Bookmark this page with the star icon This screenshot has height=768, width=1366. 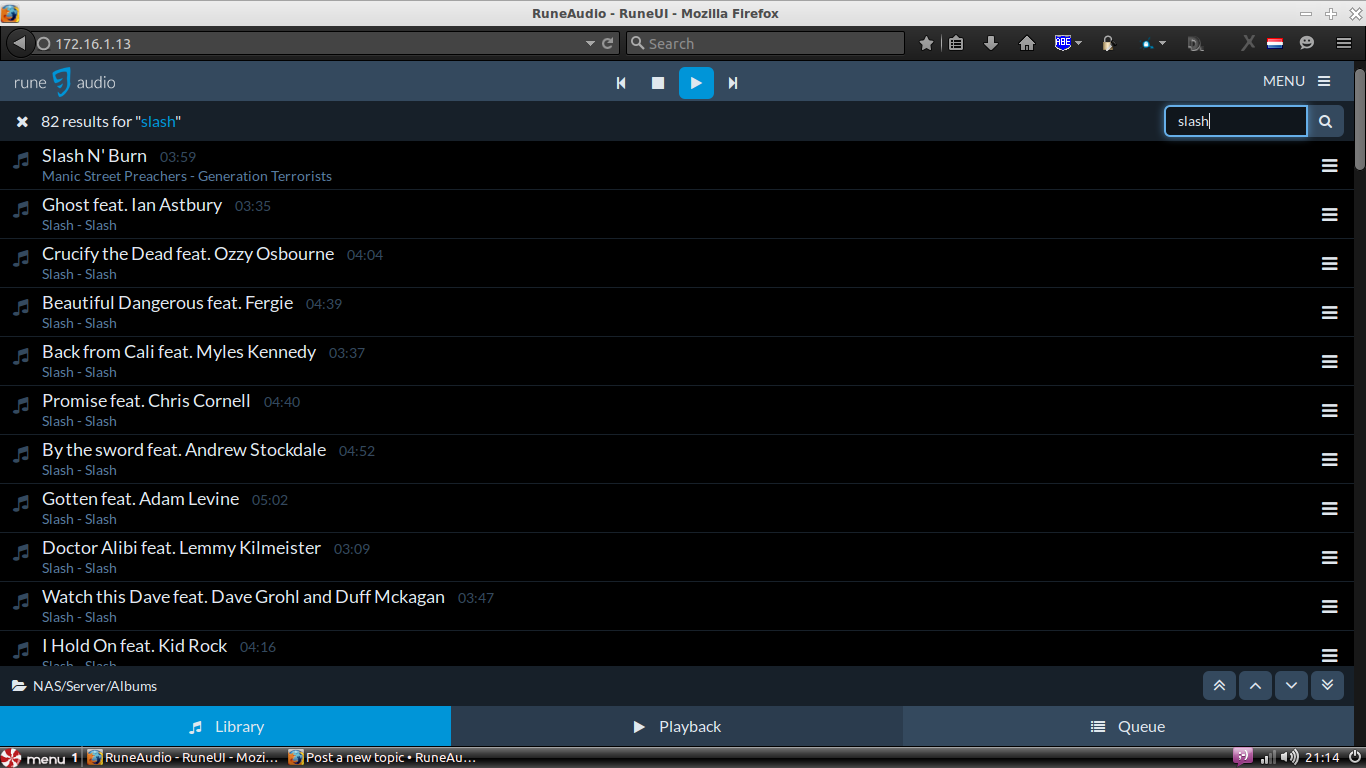coord(927,44)
